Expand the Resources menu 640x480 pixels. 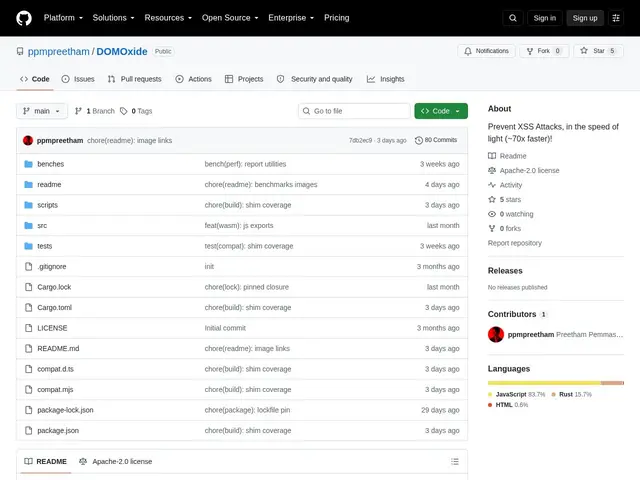coord(168,18)
